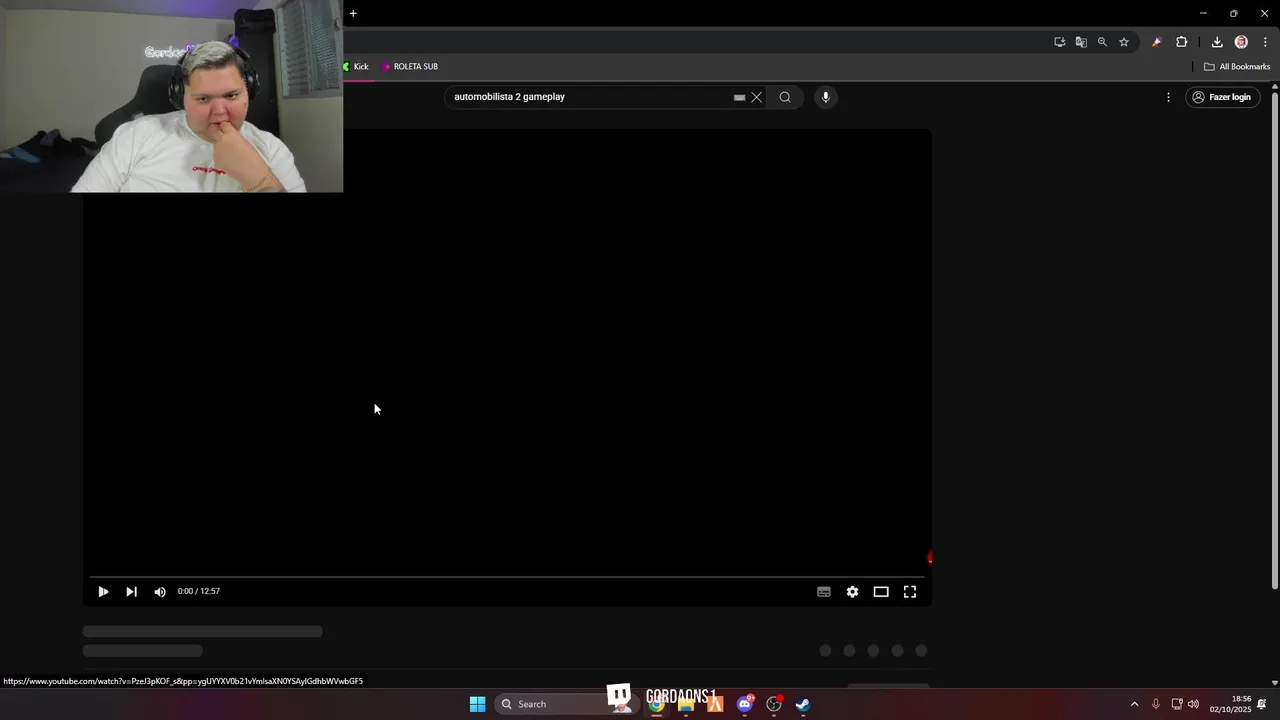
Task: Open the Extensions puzzle menu
Action: tap(1182, 42)
